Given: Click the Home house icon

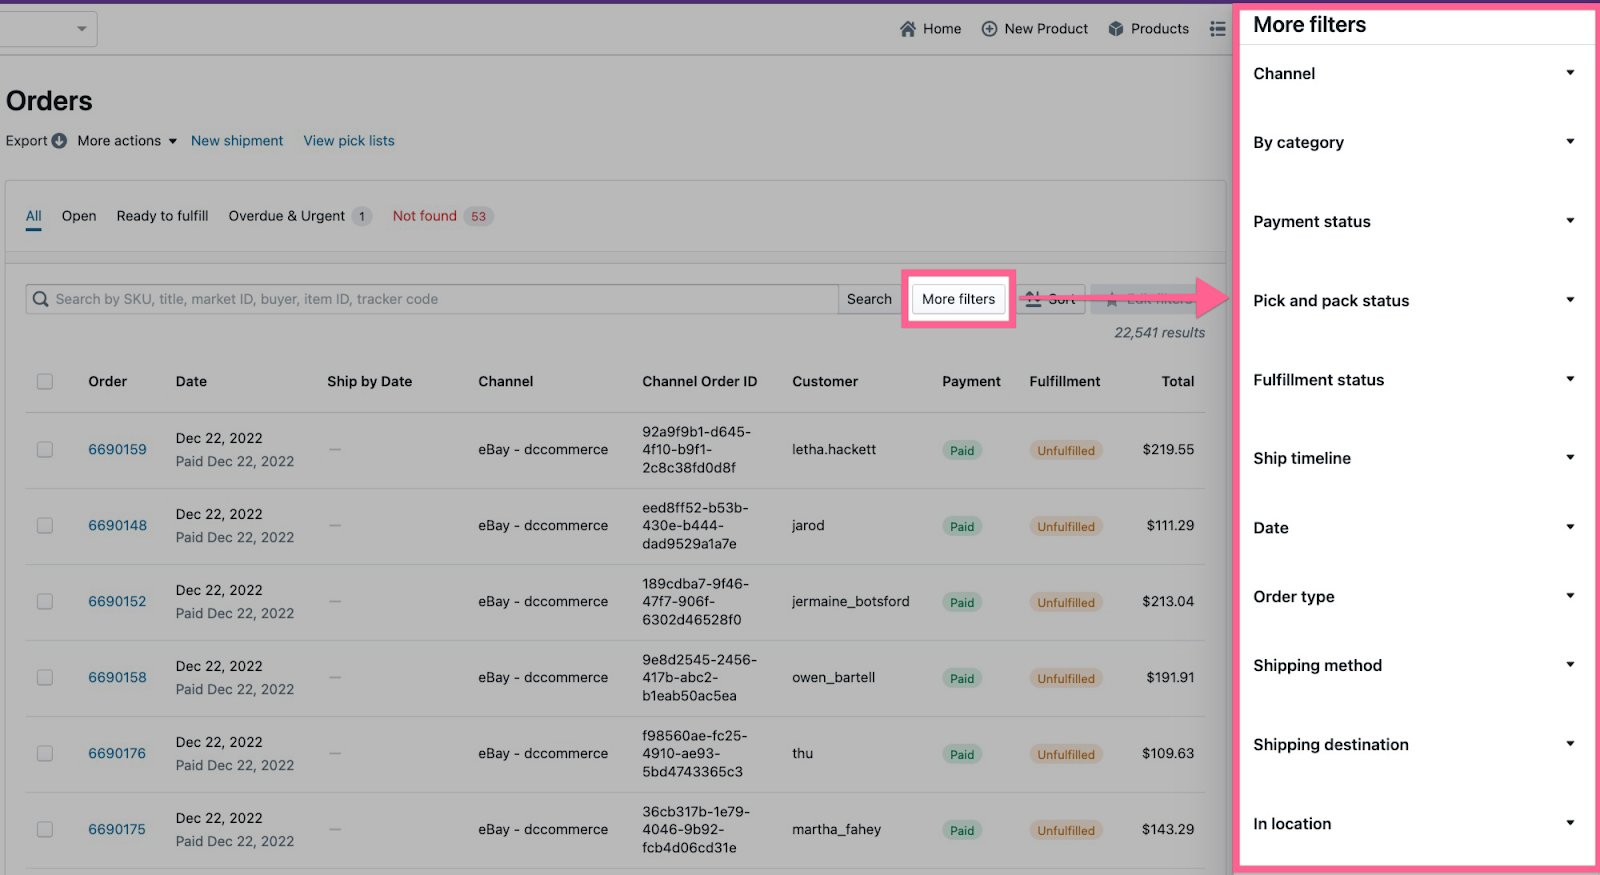Looking at the screenshot, I should 907,29.
